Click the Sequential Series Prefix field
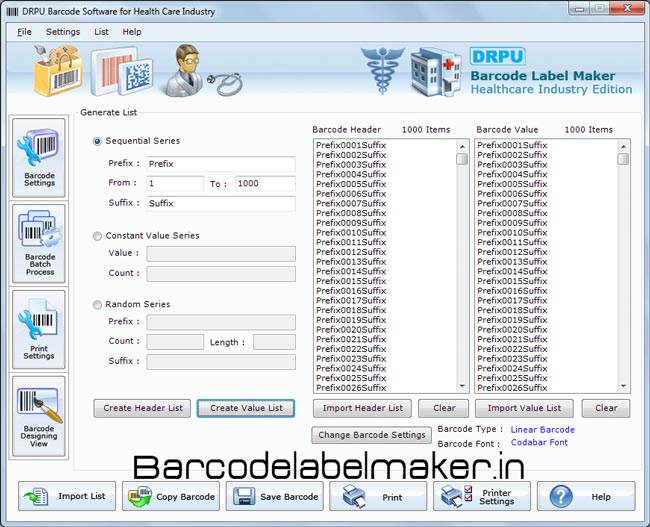This screenshot has width=650, height=527. pos(221,164)
